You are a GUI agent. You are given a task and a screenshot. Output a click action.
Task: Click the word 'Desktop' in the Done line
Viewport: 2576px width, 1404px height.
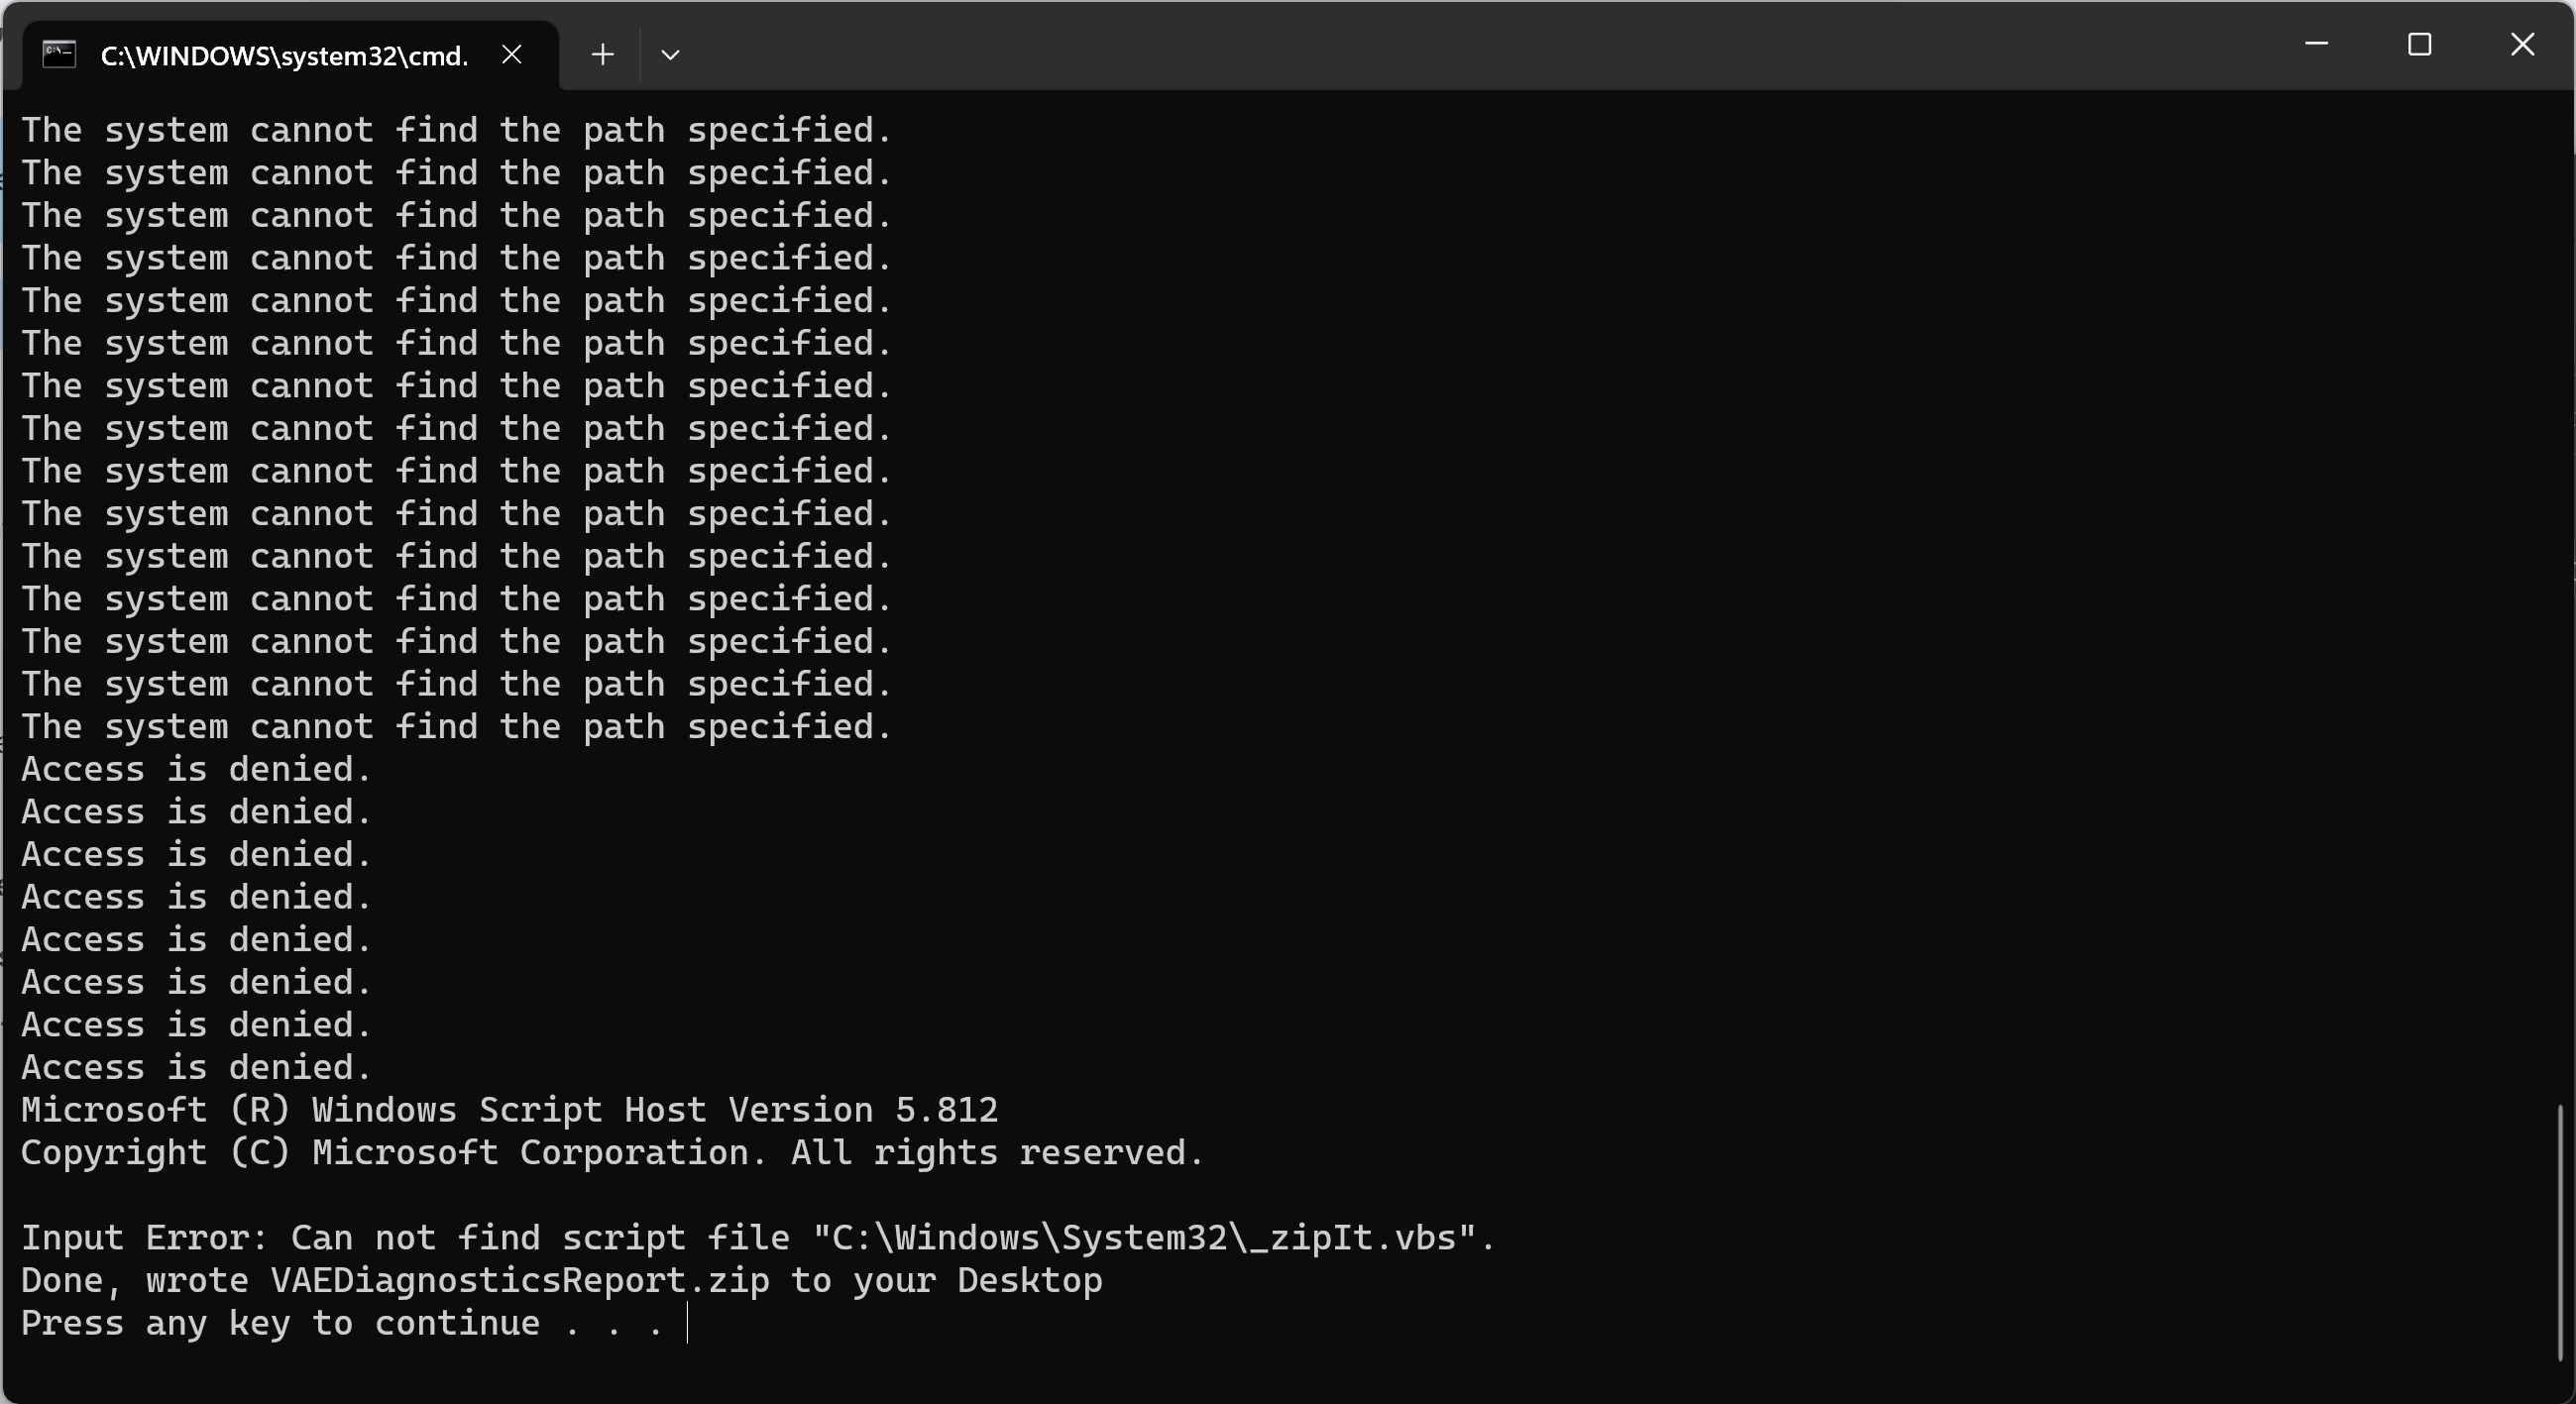click(x=1030, y=1281)
